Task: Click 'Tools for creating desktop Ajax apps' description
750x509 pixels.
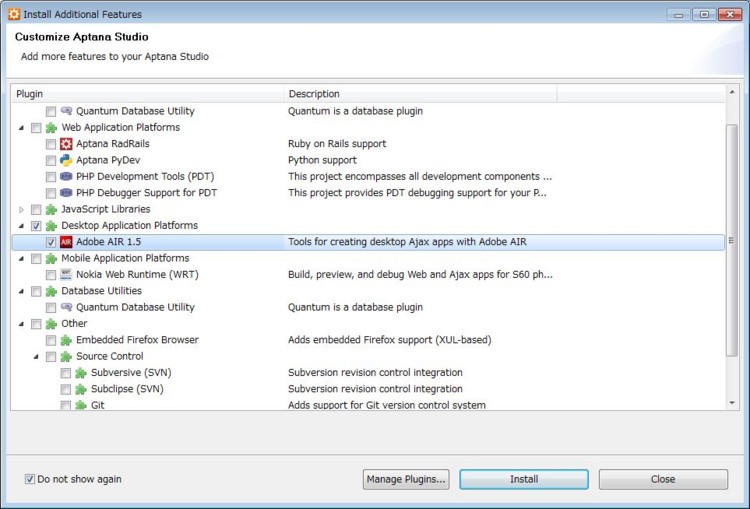Action: (x=407, y=242)
